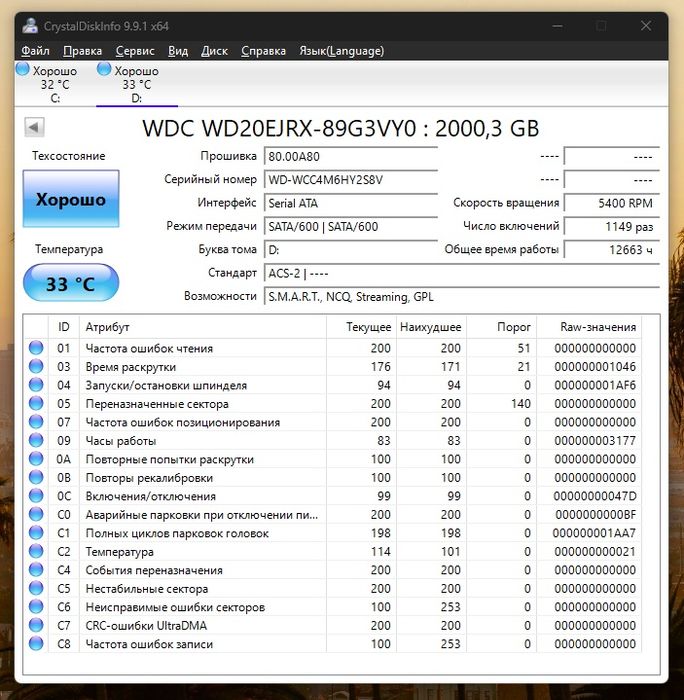
Task: Click status icon for attribute 03 row
Action: point(36,367)
